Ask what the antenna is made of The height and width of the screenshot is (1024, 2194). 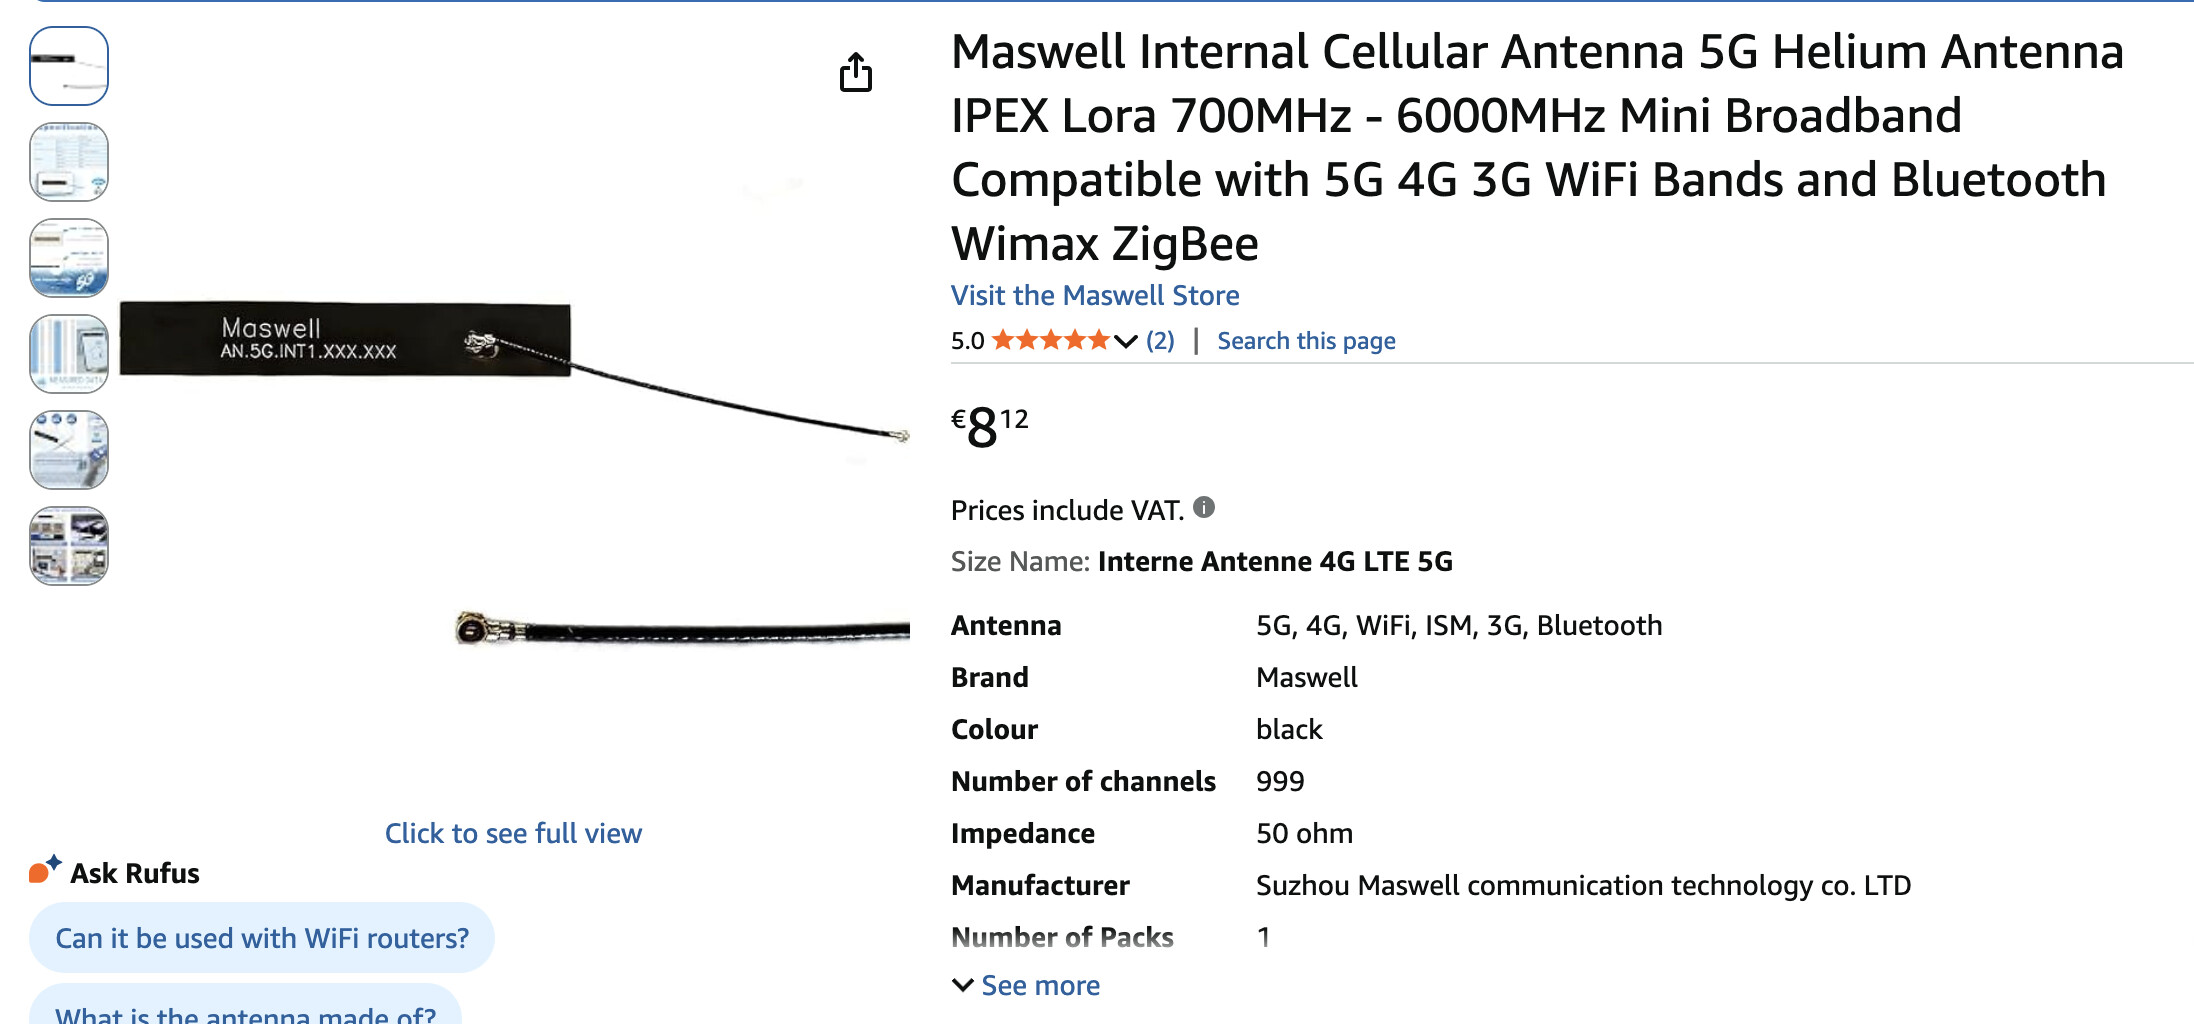[x=245, y=1008]
